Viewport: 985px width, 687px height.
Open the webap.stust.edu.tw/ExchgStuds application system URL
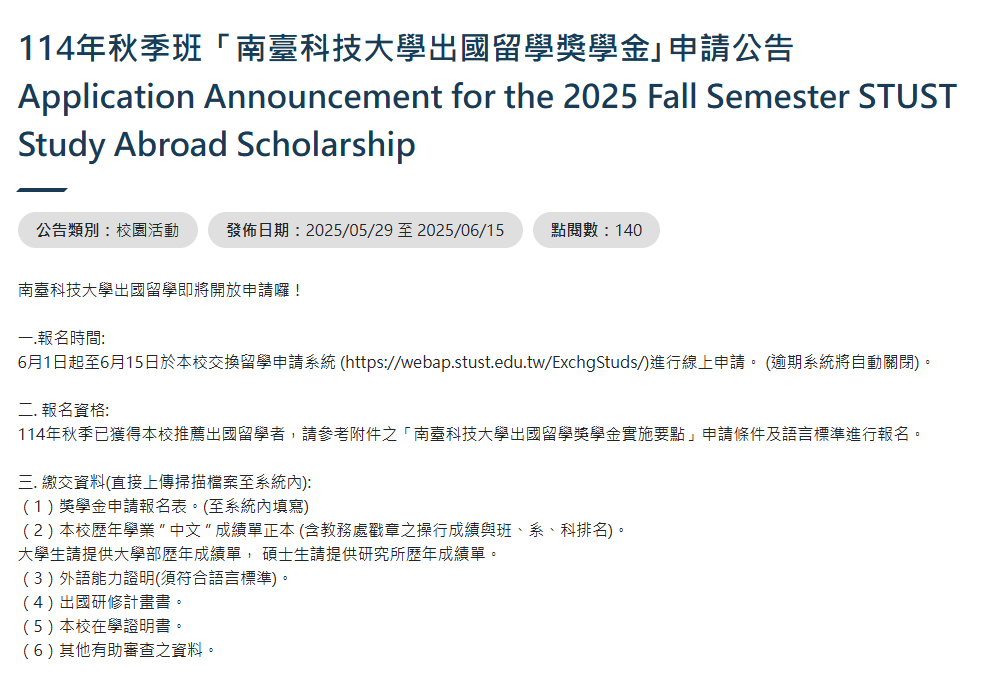click(494, 362)
